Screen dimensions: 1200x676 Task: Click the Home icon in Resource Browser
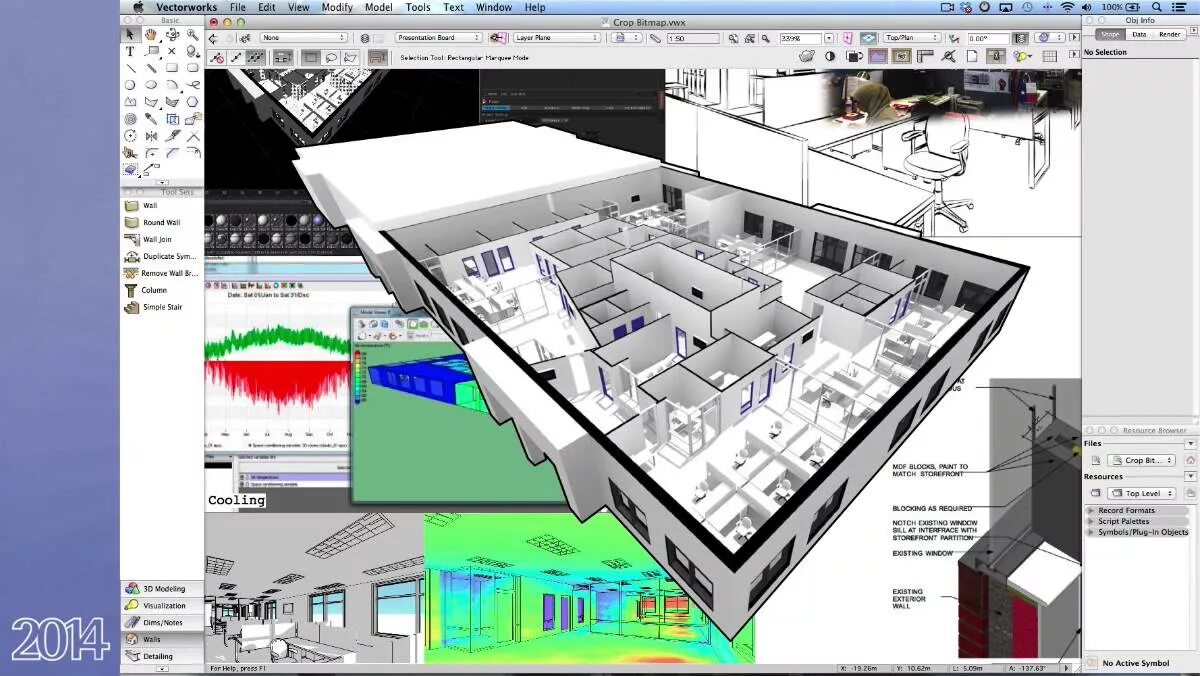(1190, 460)
